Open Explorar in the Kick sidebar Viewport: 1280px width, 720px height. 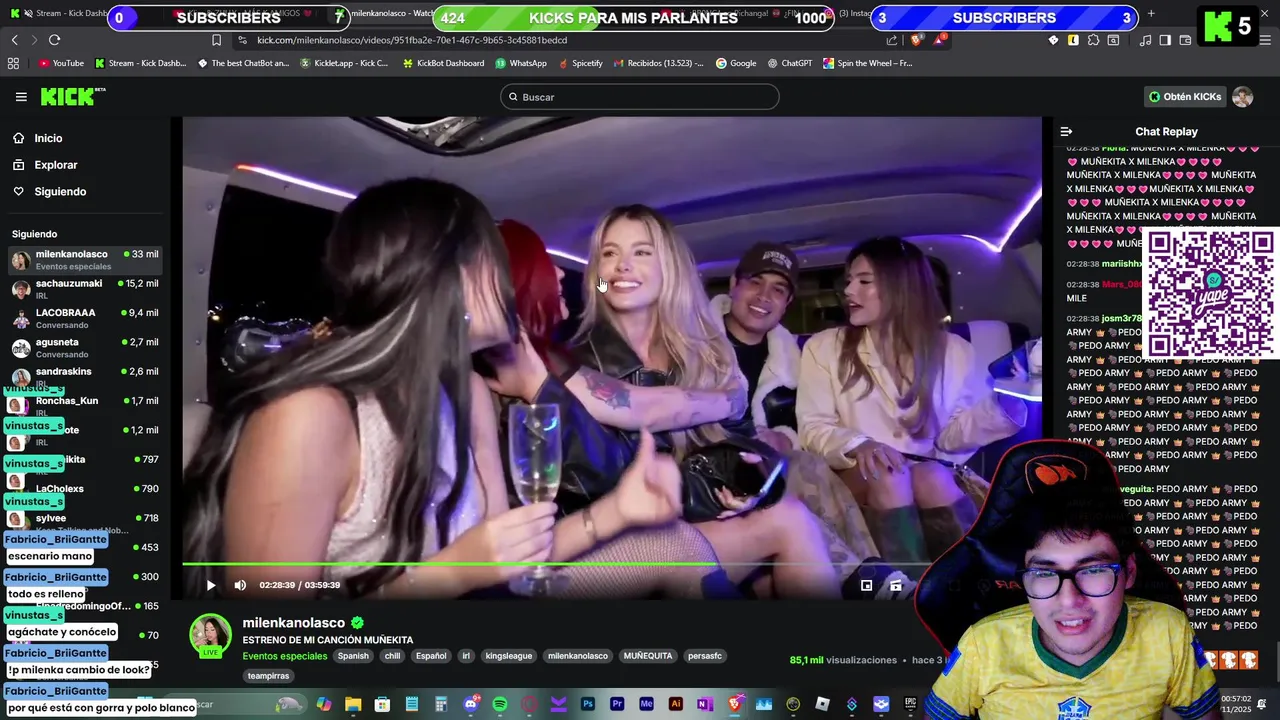point(56,165)
